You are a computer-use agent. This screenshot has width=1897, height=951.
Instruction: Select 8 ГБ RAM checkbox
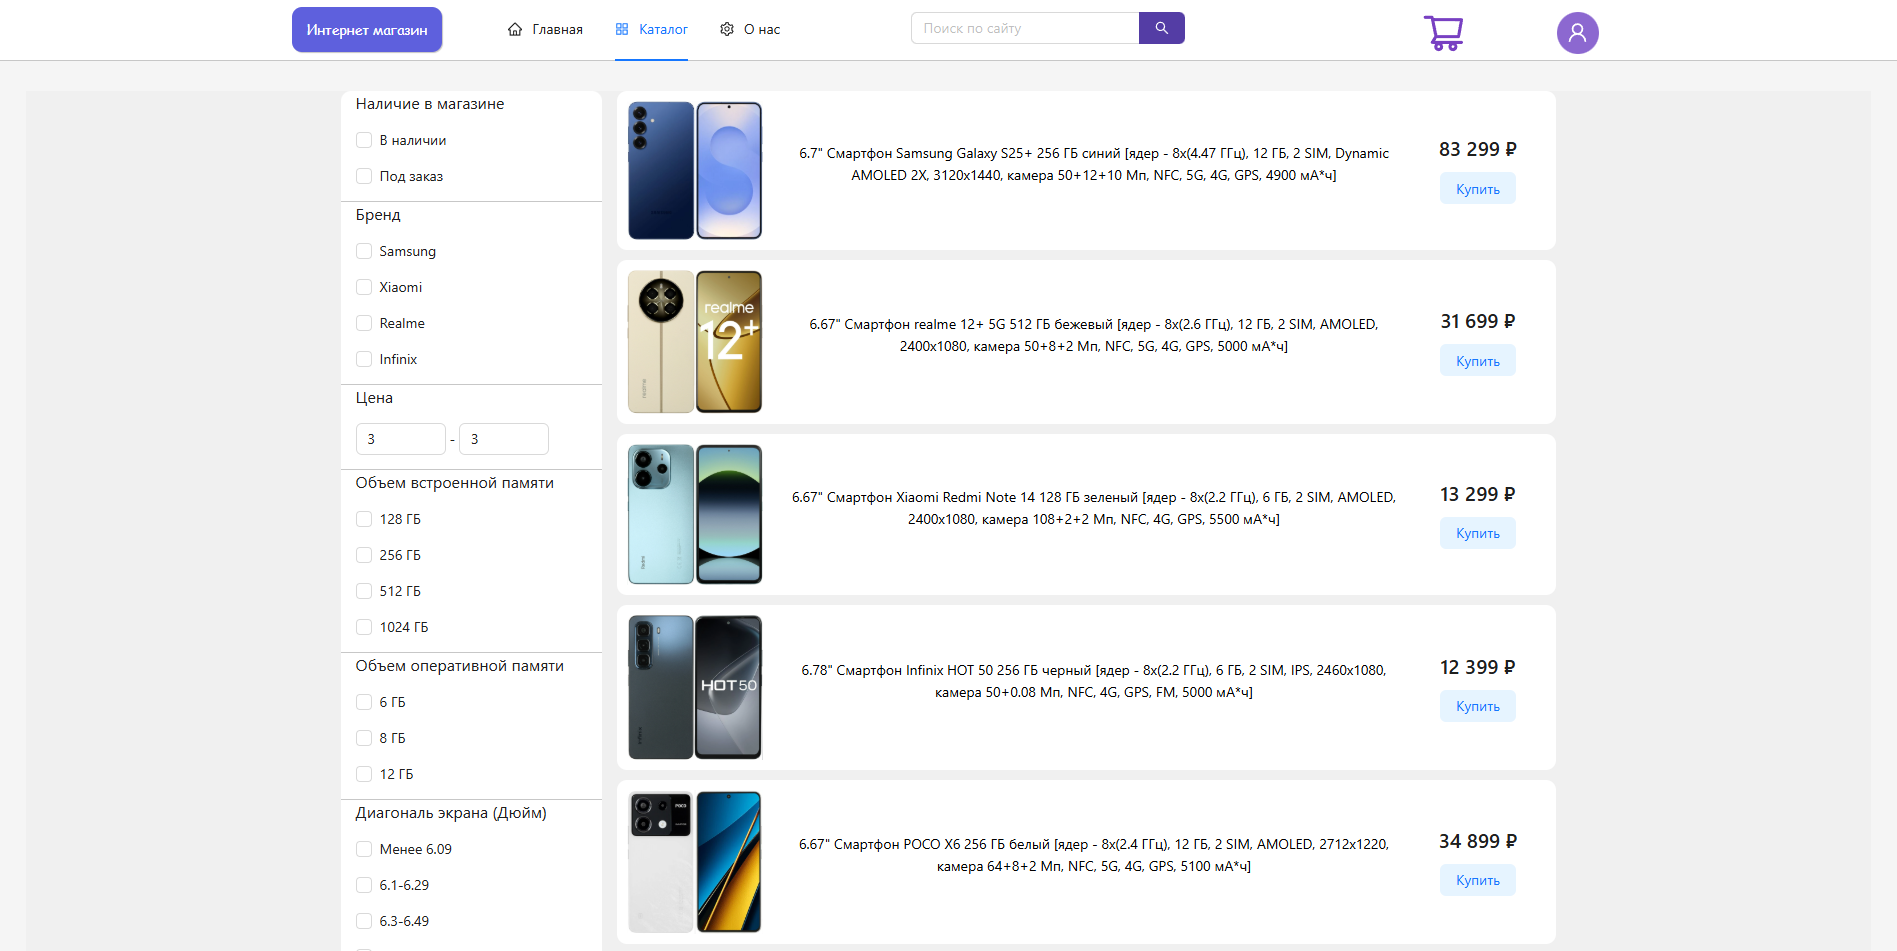[x=364, y=738]
